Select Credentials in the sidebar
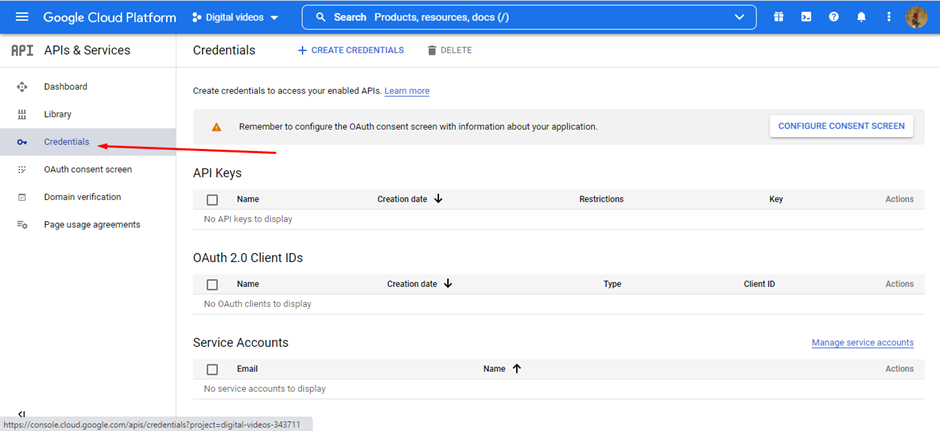The height and width of the screenshot is (431, 940). [x=67, y=142]
